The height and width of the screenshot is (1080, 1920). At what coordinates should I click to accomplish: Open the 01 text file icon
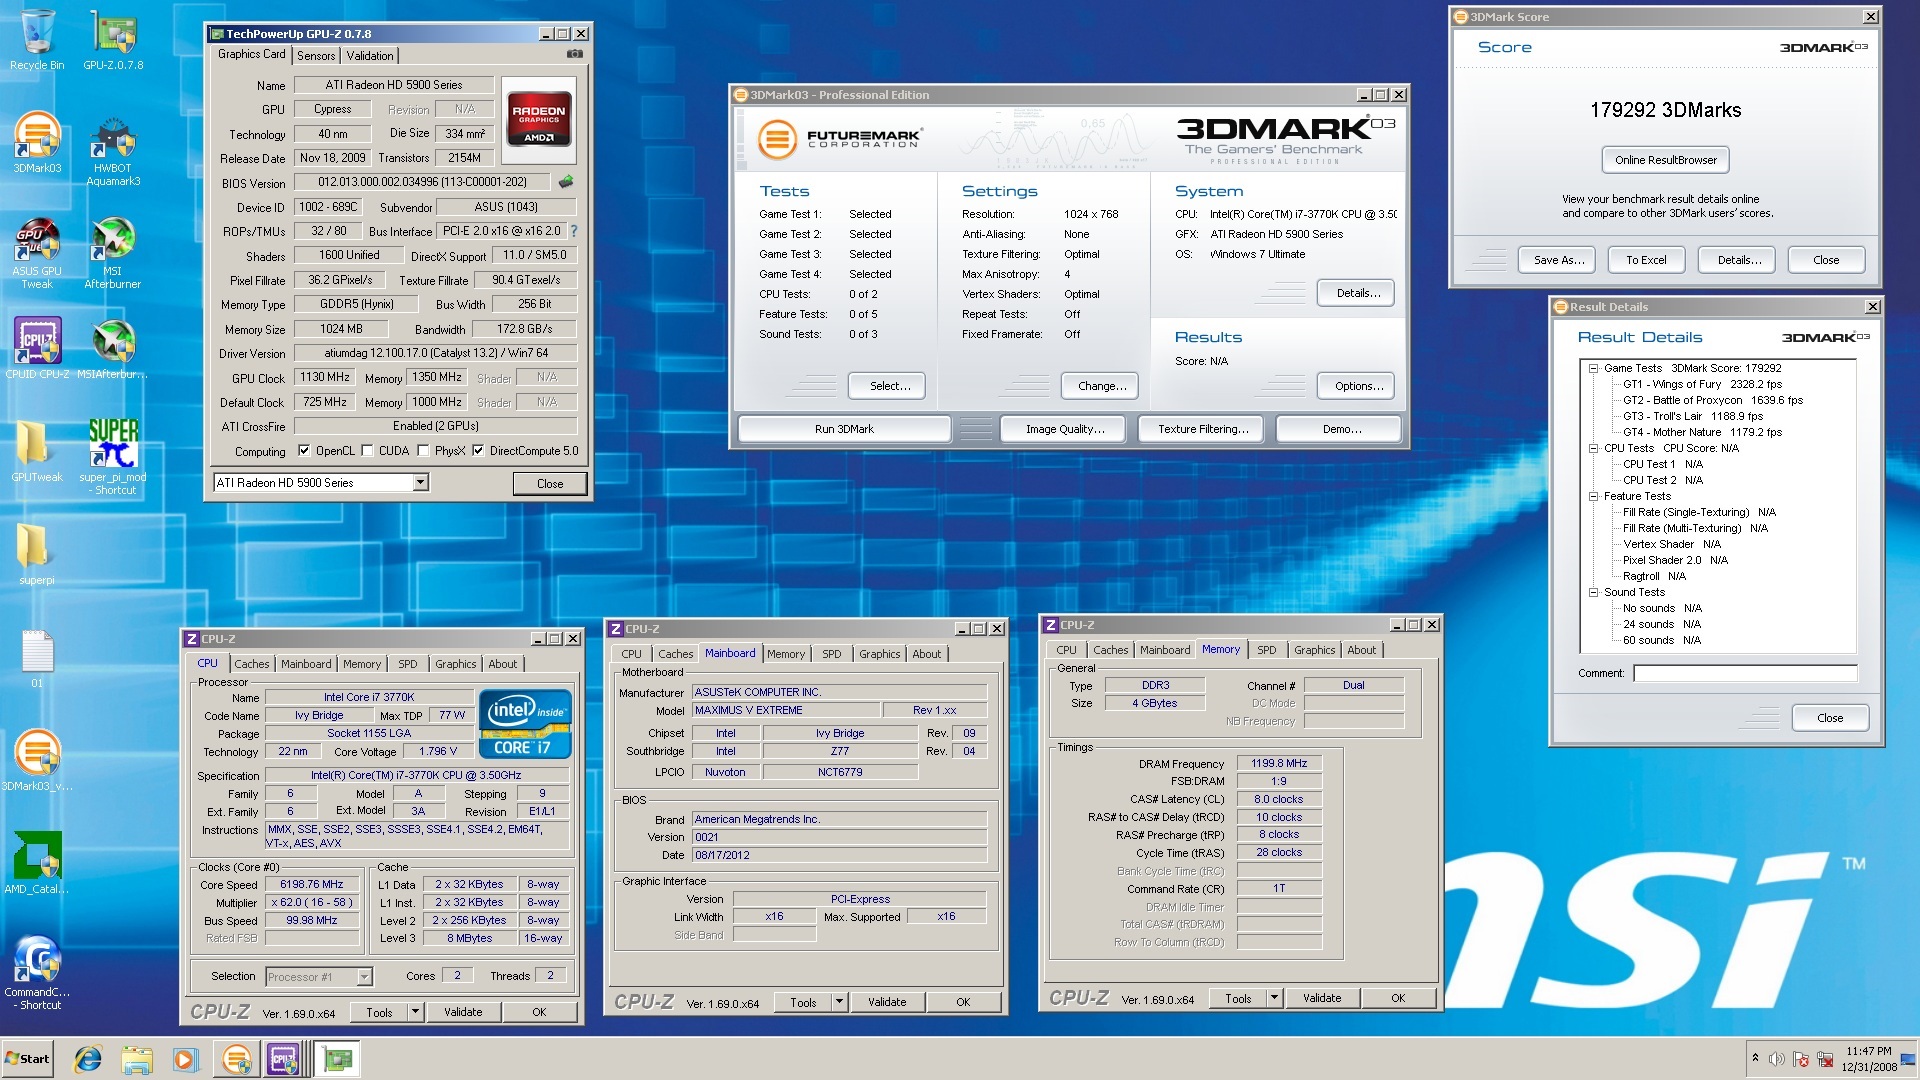[37, 658]
